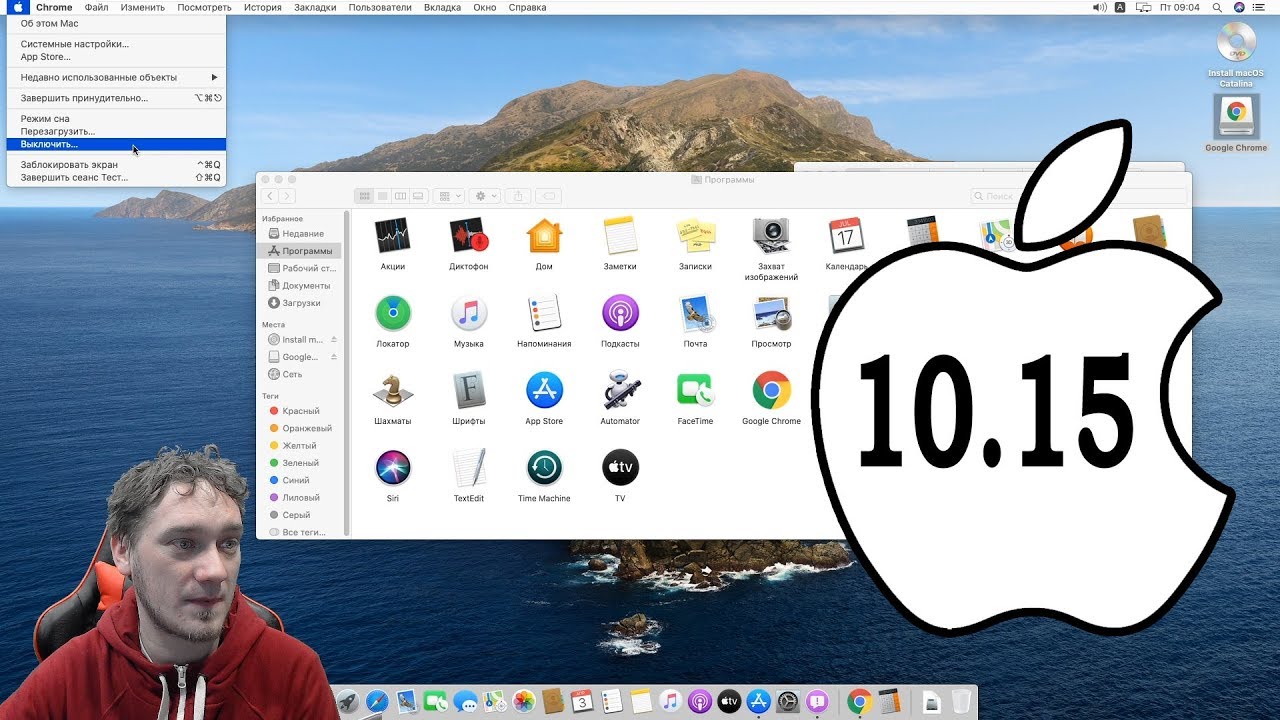This screenshot has width=1280, height=720.
Task: Select Об этом Mac menu entry
Action: 116,23
